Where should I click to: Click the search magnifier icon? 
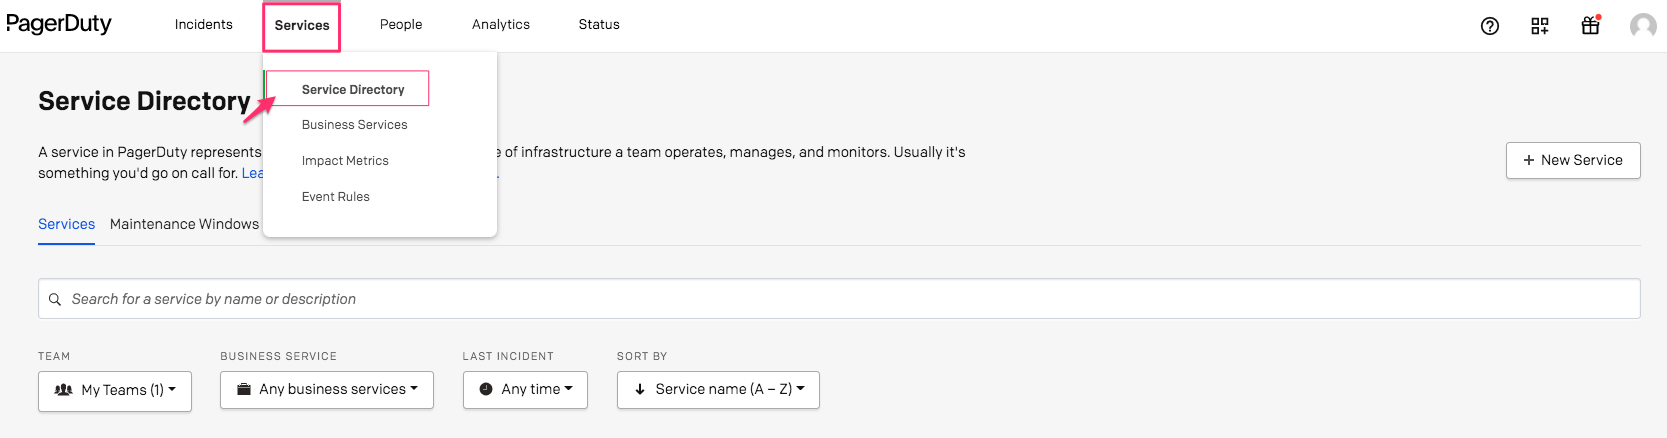[55, 299]
